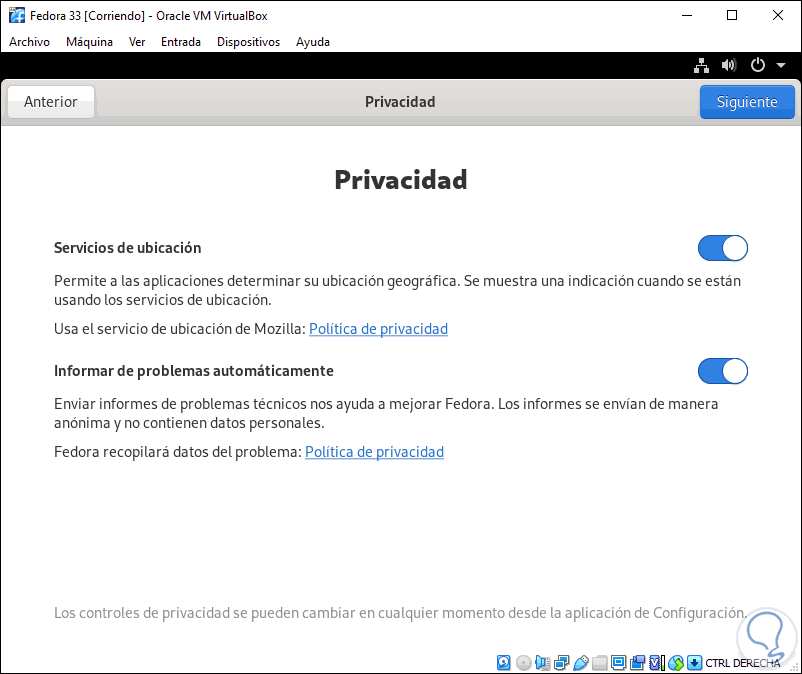802x674 pixels.
Task: Close the VirtualBox window
Action: (777, 15)
